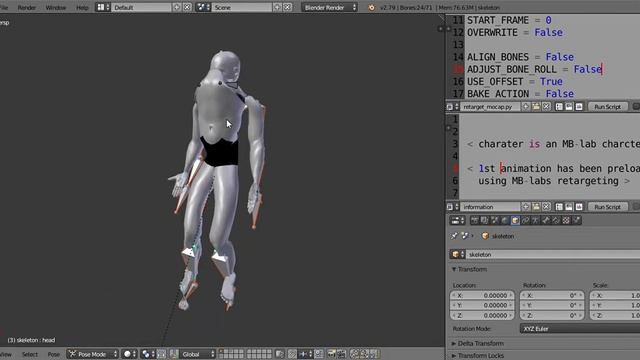Viewport: 640px width, 360px height.
Task: Click OpenGL render animation icon in viewport header
Action: coord(342,353)
